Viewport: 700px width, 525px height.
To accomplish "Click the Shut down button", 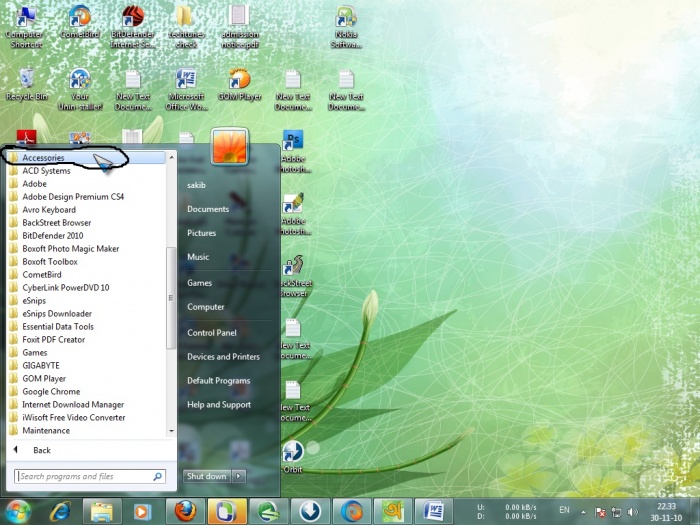I will pyautogui.click(x=207, y=476).
